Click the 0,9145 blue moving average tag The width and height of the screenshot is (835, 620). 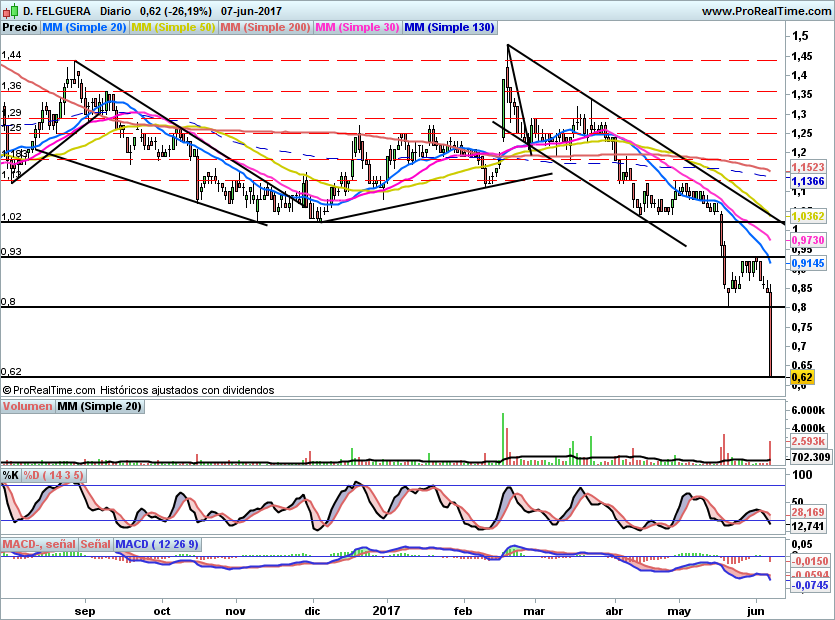807,263
